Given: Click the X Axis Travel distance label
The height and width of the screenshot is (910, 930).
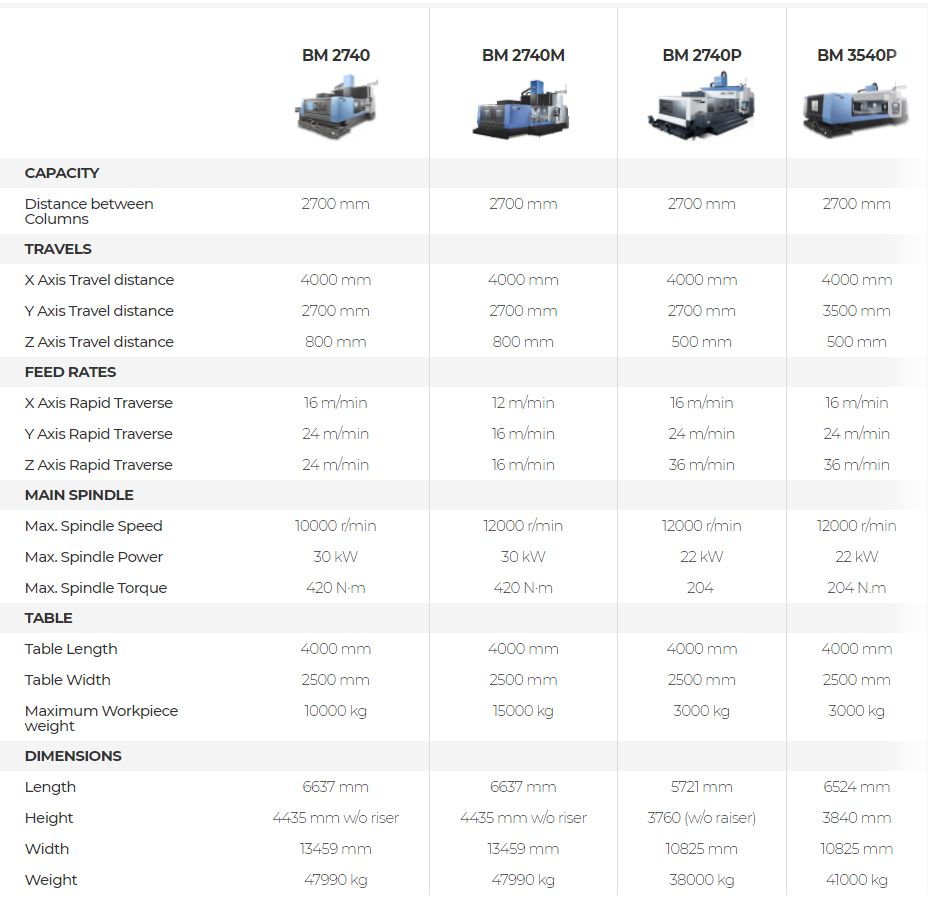Looking at the screenshot, I should point(99,280).
